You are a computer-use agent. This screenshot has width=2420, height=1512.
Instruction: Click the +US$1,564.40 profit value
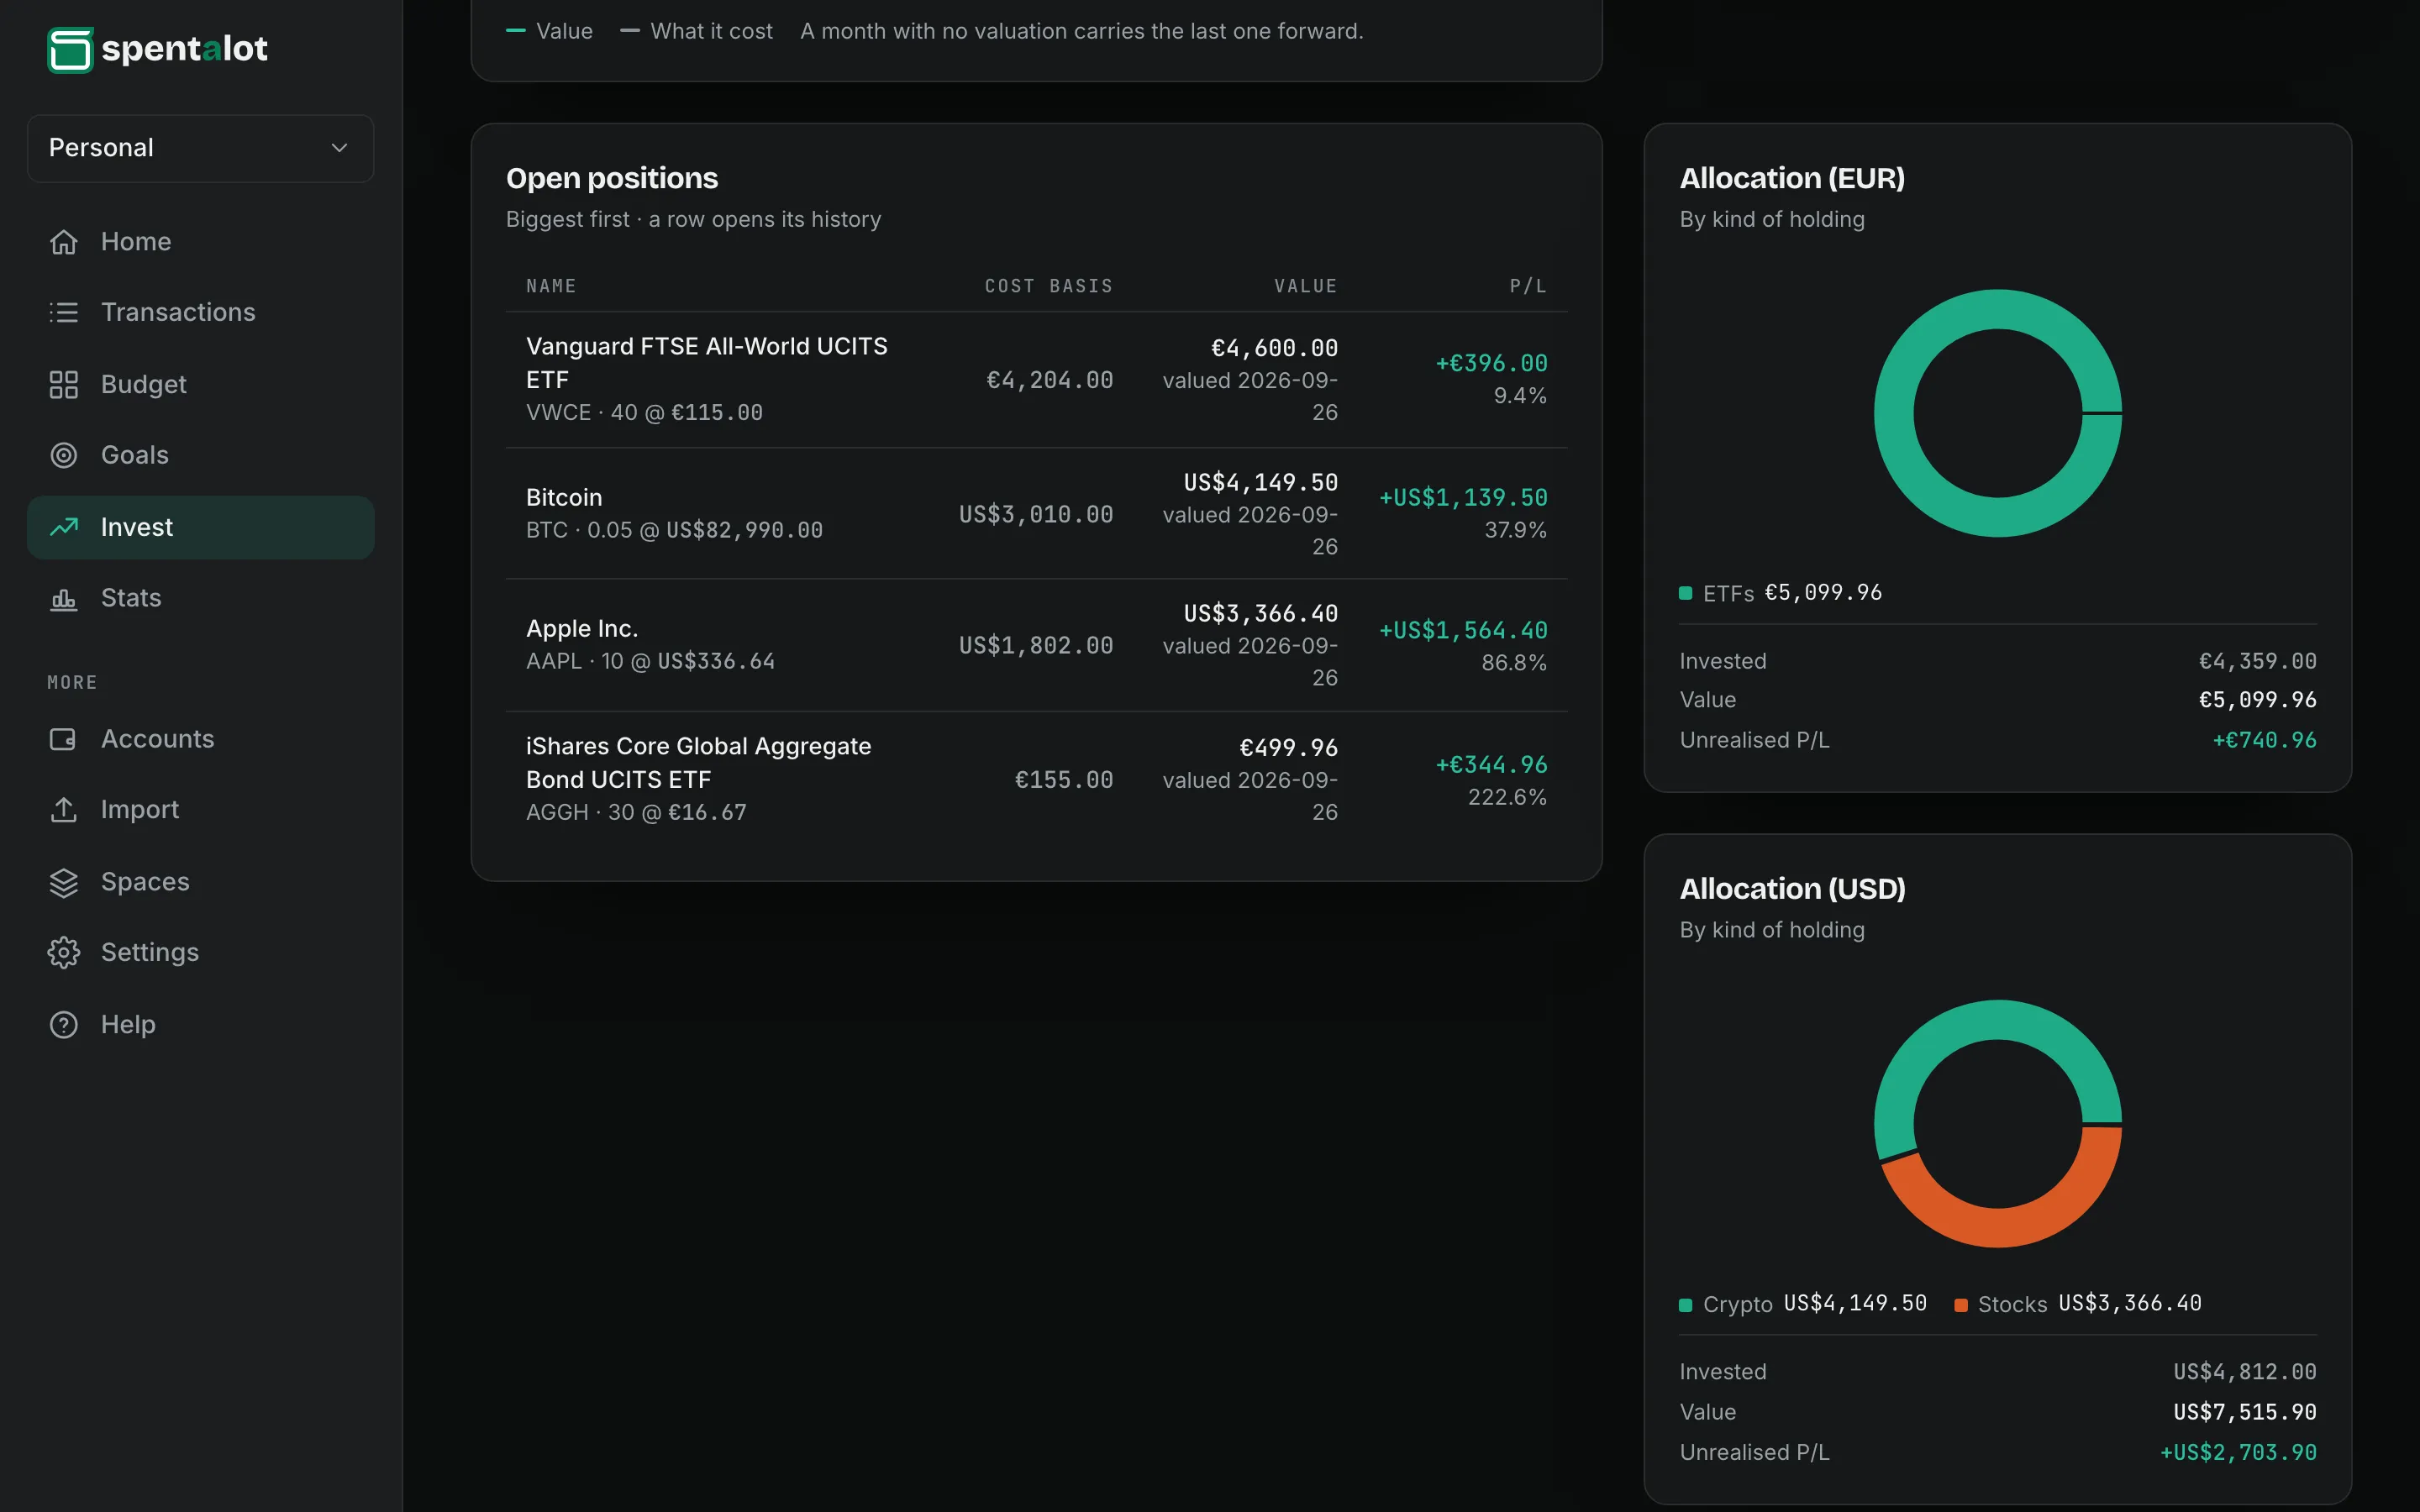1463,631
